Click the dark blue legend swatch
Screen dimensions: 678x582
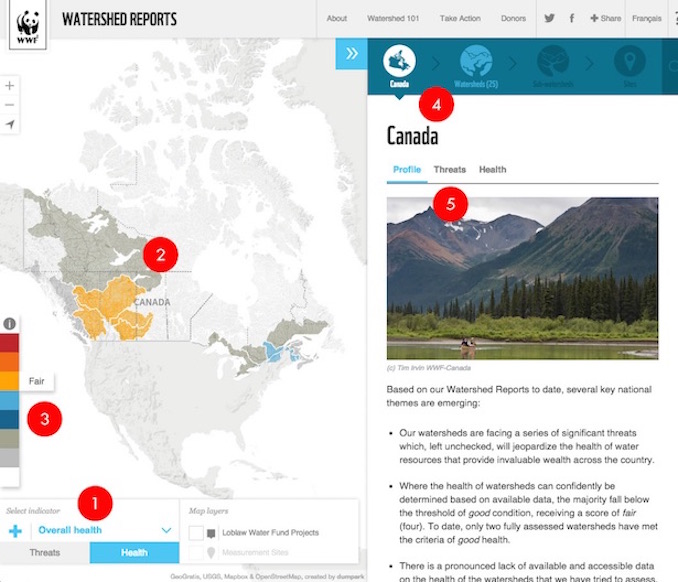pyautogui.click(x=9, y=419)
